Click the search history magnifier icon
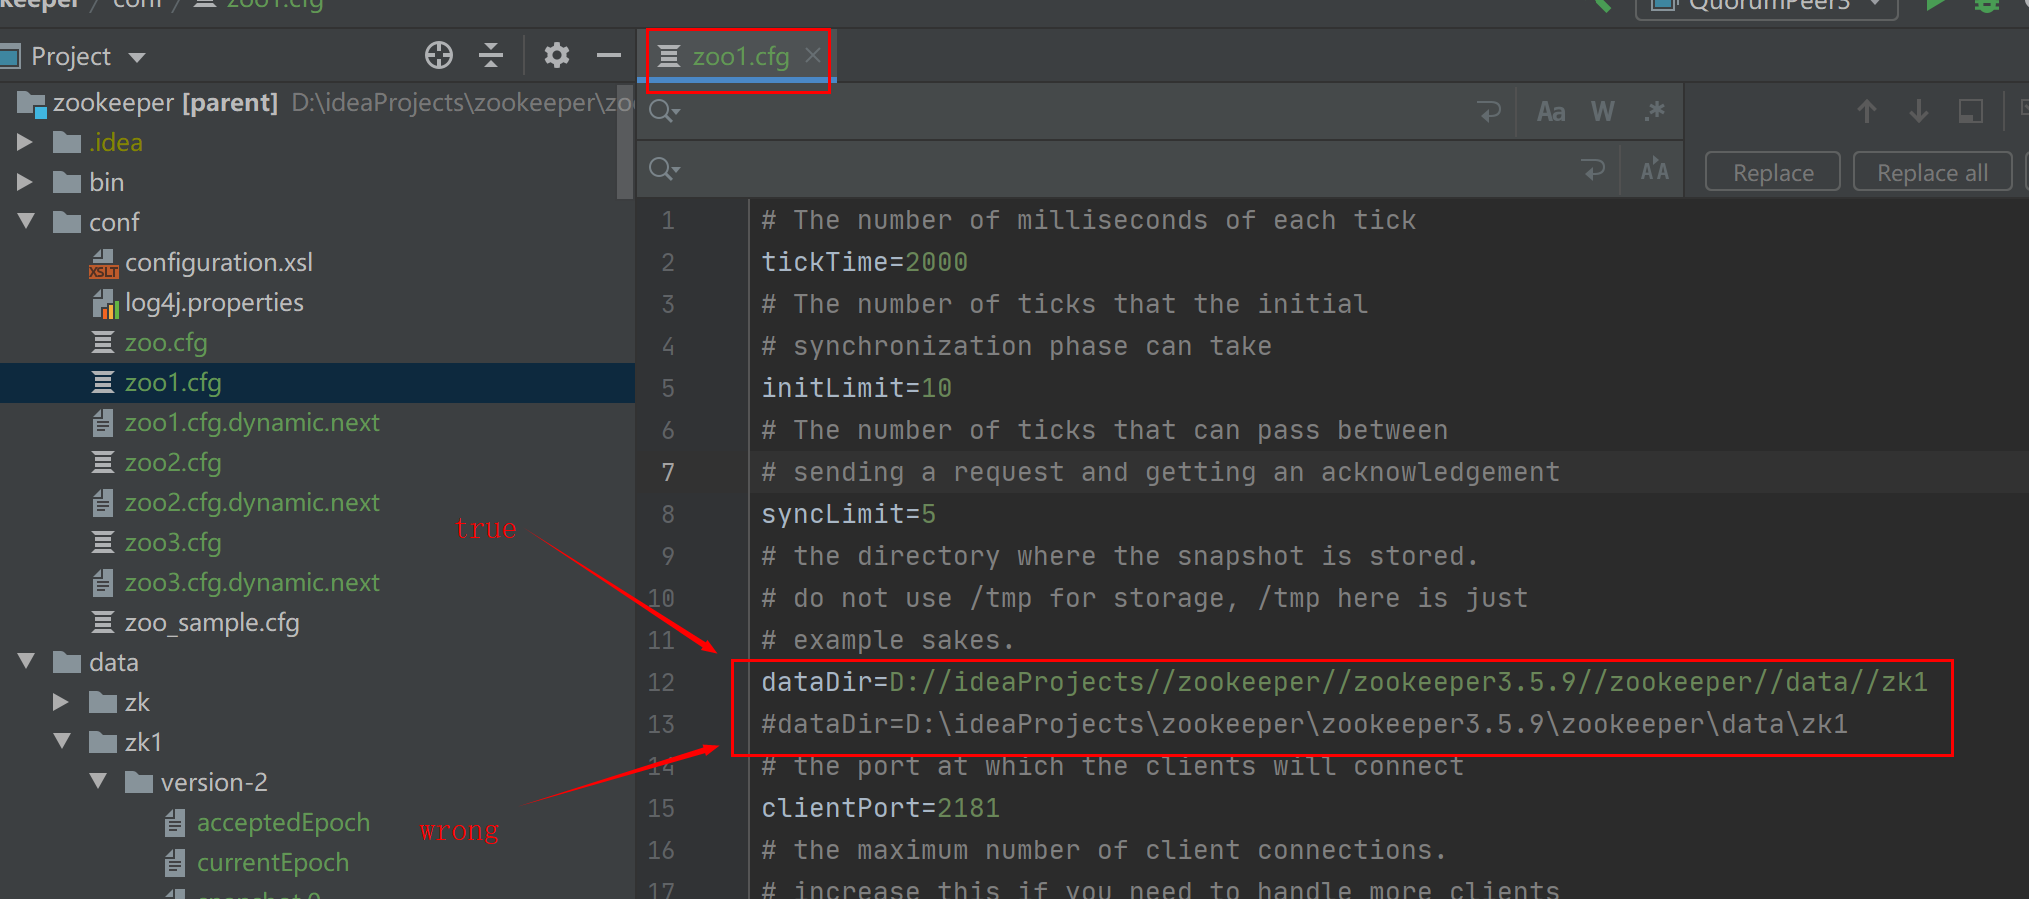This screenshot has height=899, width=2029. [x=664, y=111]
